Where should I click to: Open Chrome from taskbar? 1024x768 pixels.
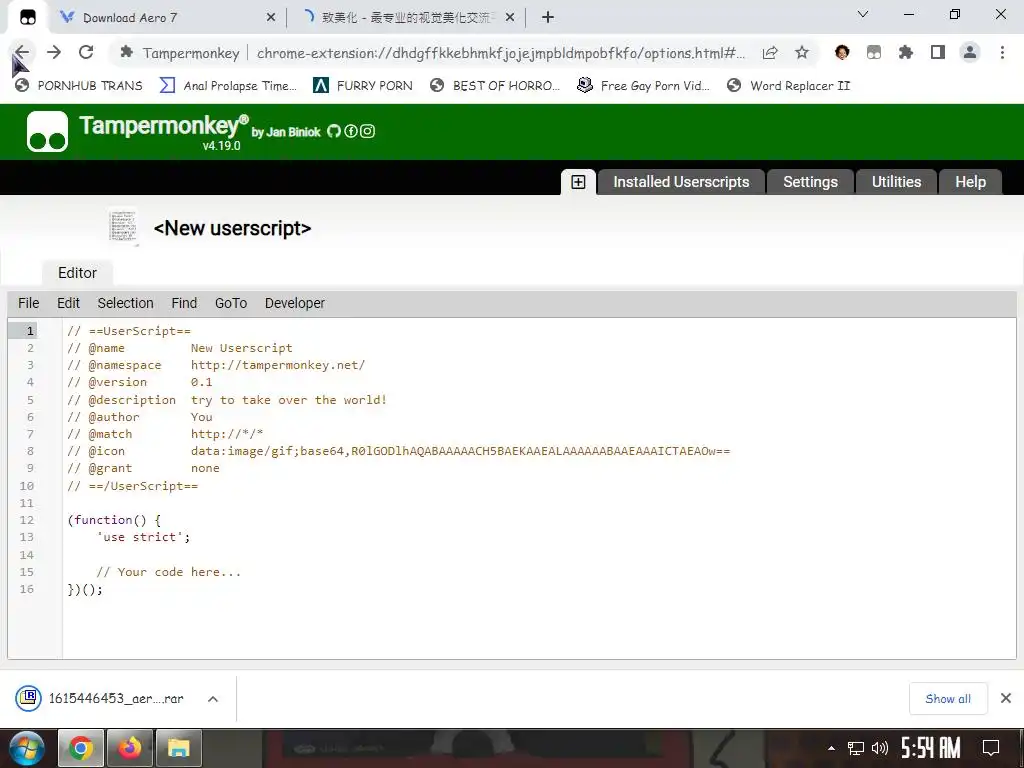[x=80, y=748]
